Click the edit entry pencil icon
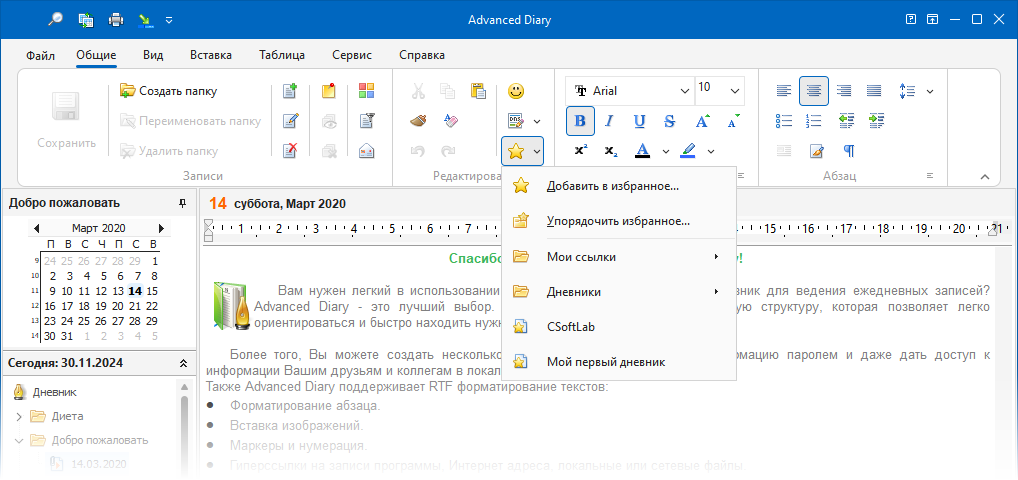The width and height of the screenshot is (1018, 480). point(290,121)
